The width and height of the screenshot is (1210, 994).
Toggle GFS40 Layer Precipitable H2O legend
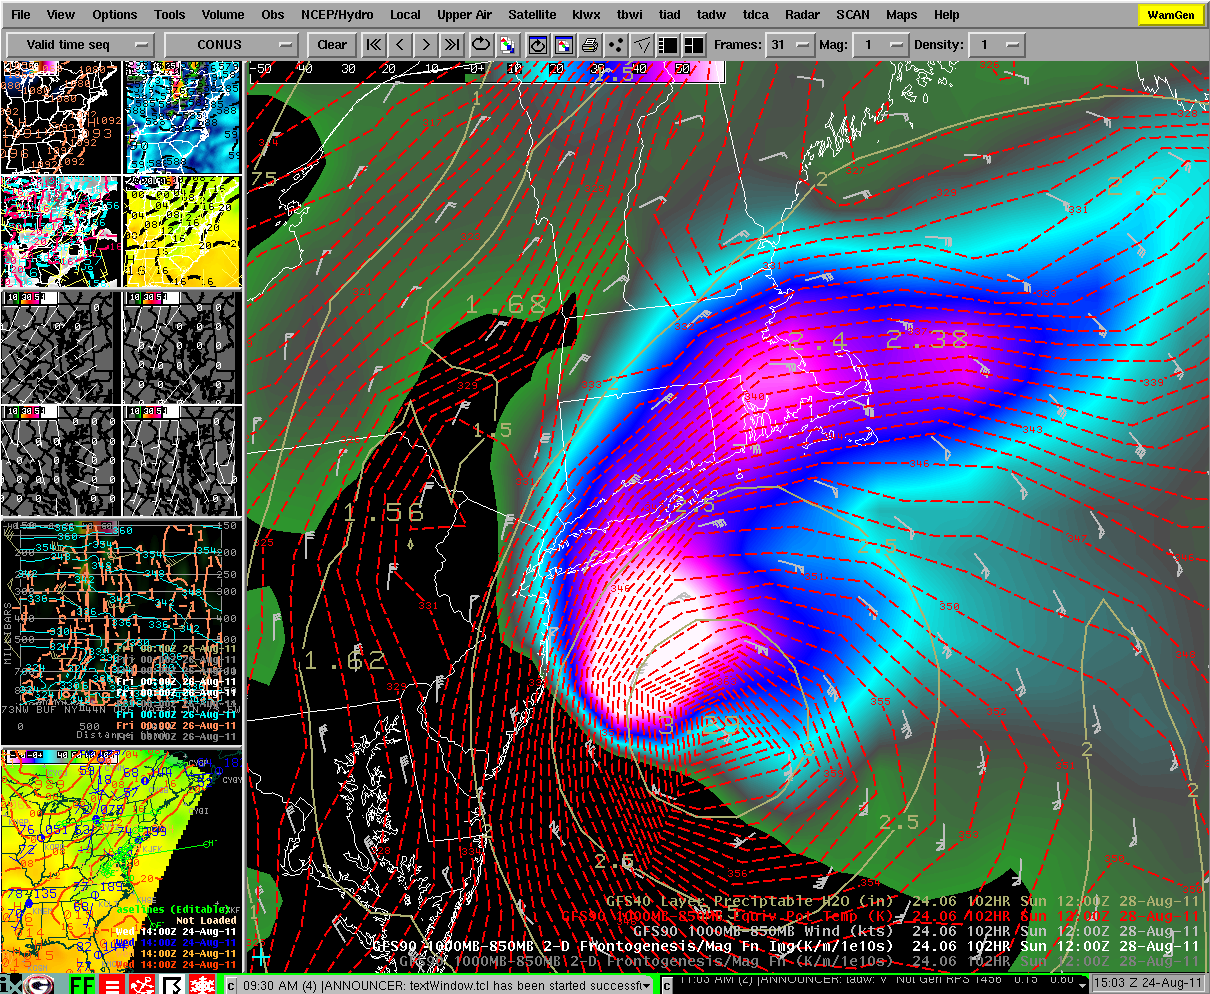[901, 900]
